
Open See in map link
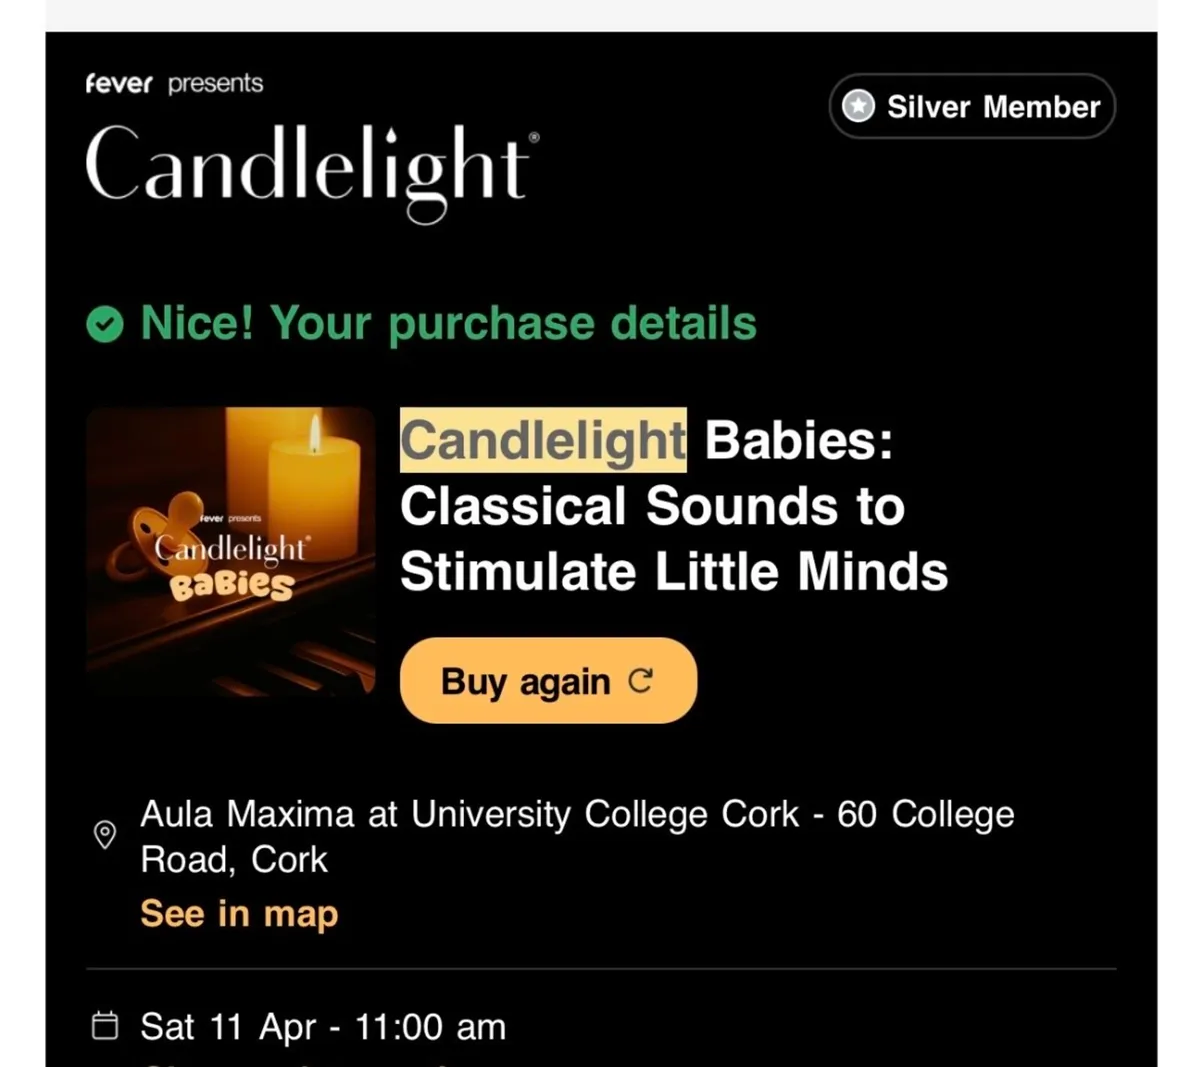click(x=238, y=913)
